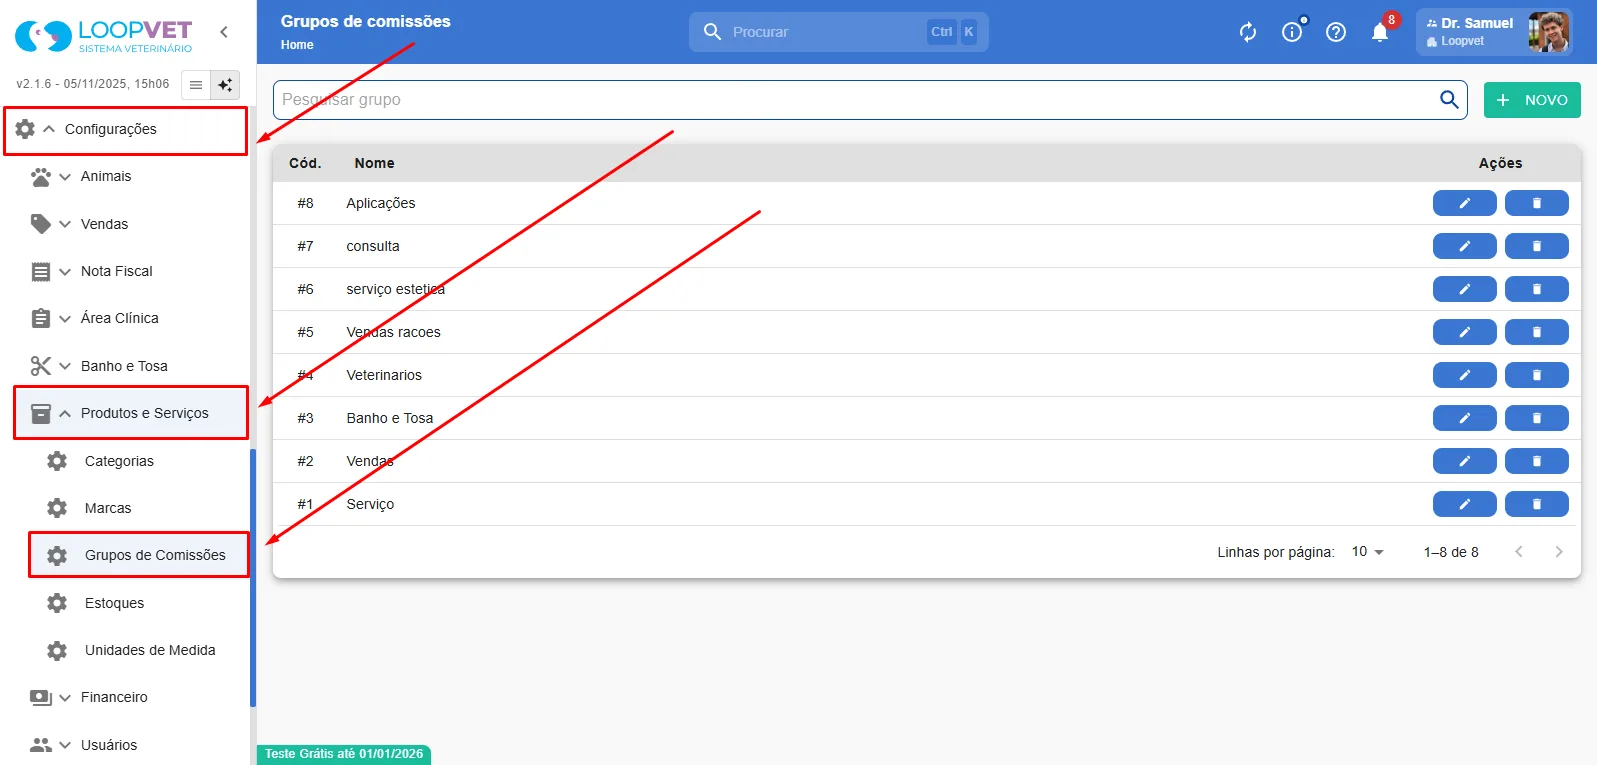
Task: Edit the serviço estetica group
Action: (x=1464, y=289)
